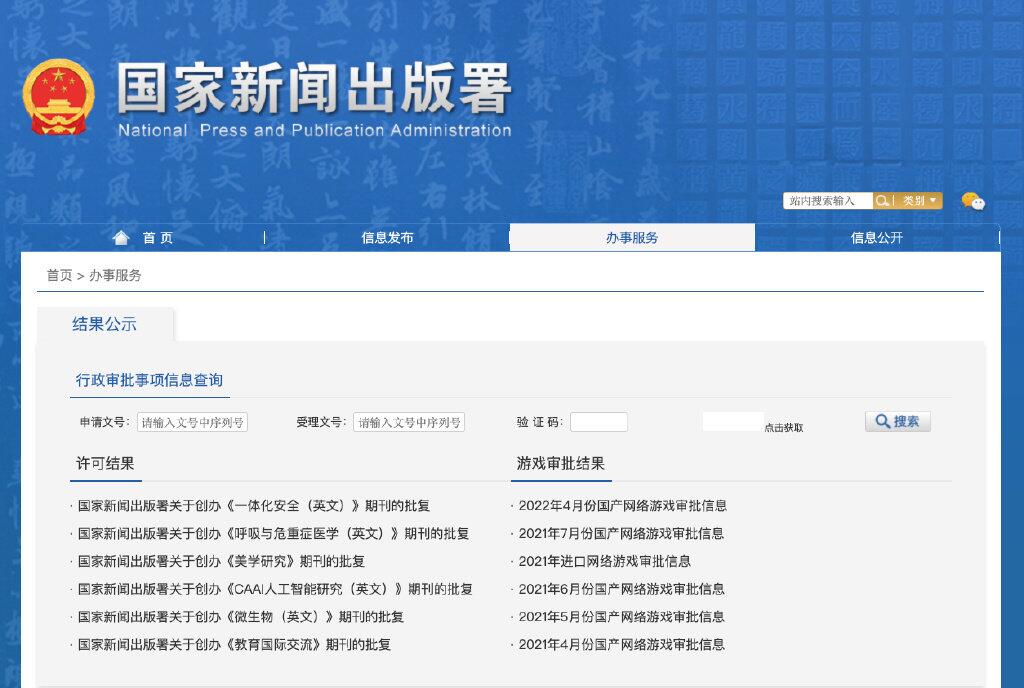This screenshot has height=688, width=1024.
Task: Open 2022年4月份国产网络游戏审批信息
Action: [618, 505]
